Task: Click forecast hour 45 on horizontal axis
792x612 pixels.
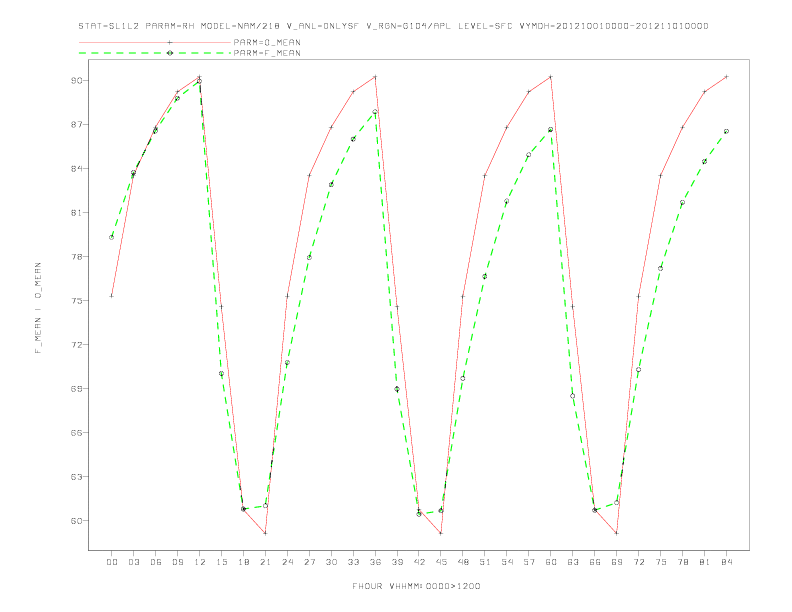Action: [441, 562]
